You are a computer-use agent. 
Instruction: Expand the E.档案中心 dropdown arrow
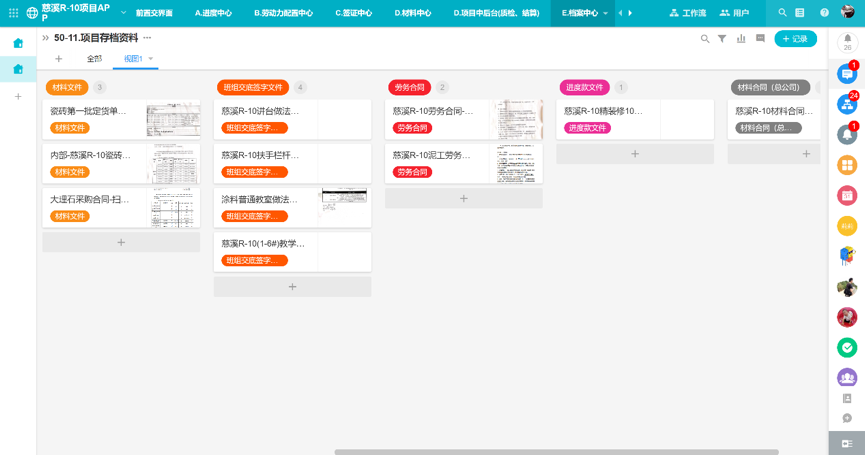(606, 13)
